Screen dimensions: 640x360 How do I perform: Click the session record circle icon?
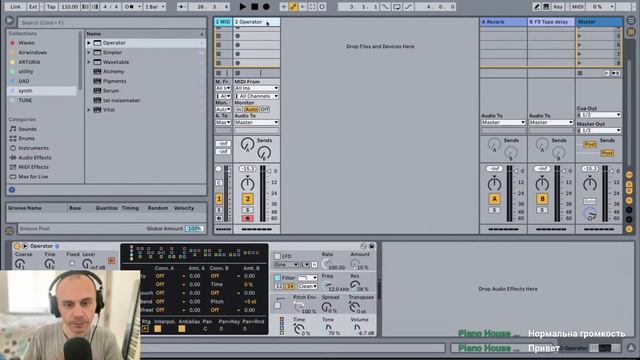pyautogui.click(x=322, y=7)
